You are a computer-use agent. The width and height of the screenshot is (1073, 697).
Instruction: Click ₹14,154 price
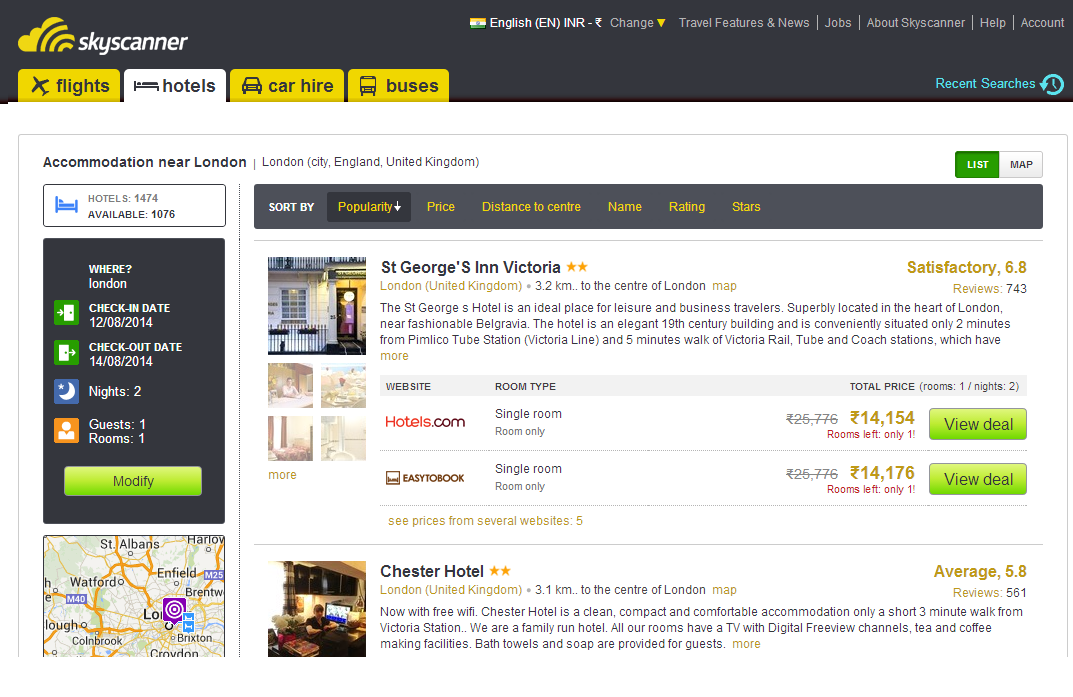click(x=882, y=418)
